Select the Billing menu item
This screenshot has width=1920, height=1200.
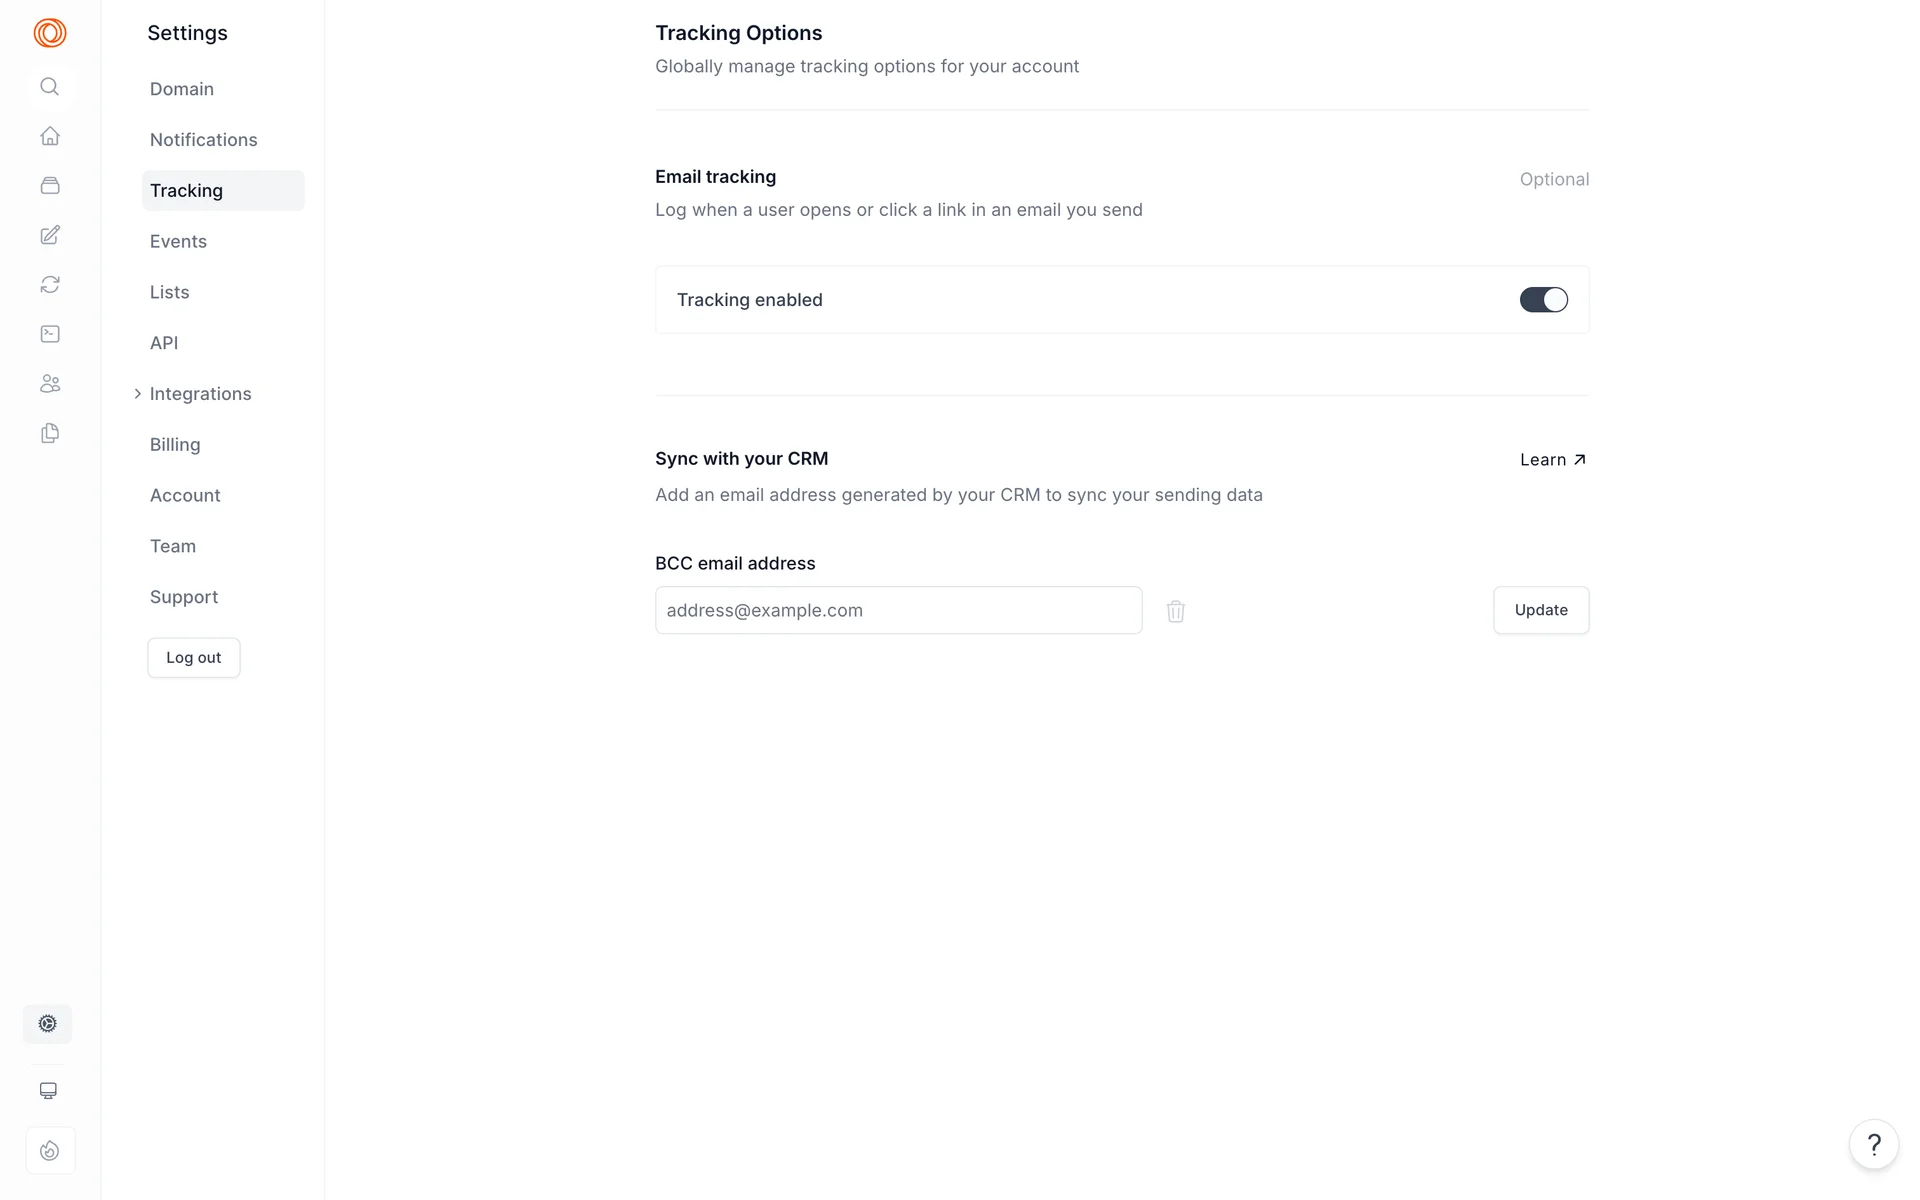(x=175, y=445)
